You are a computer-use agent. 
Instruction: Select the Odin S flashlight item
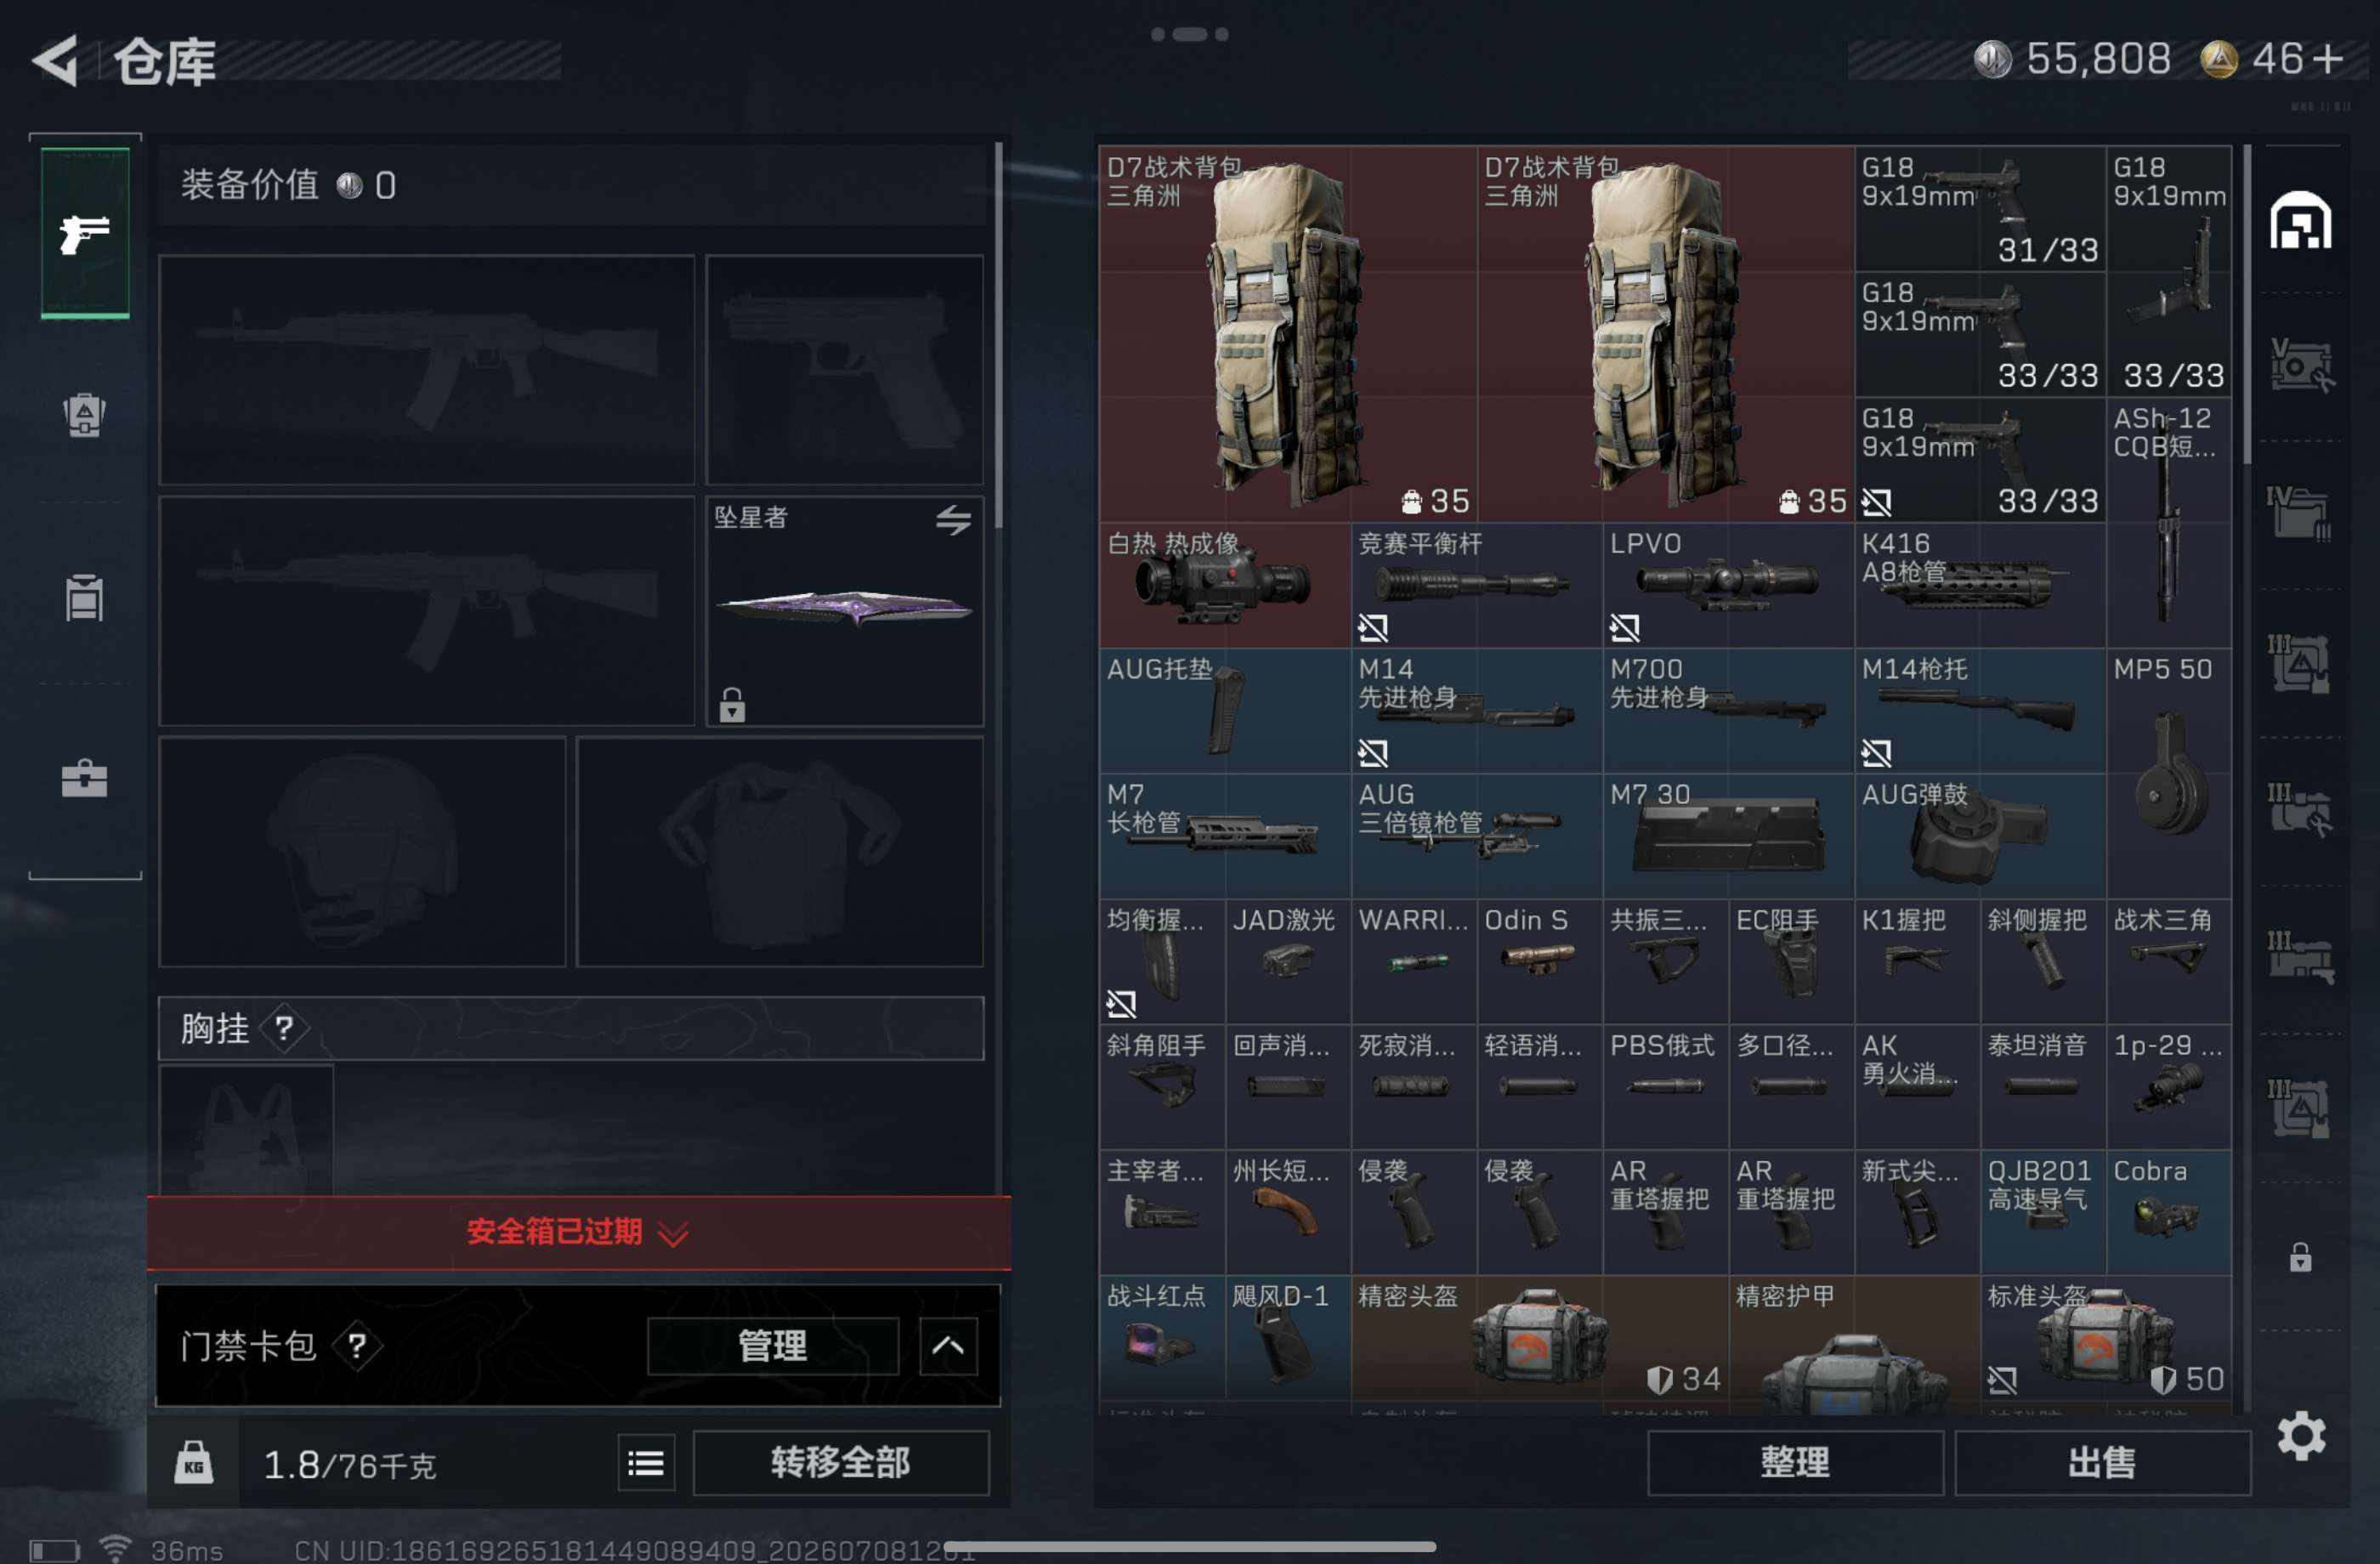[1539, 961]
